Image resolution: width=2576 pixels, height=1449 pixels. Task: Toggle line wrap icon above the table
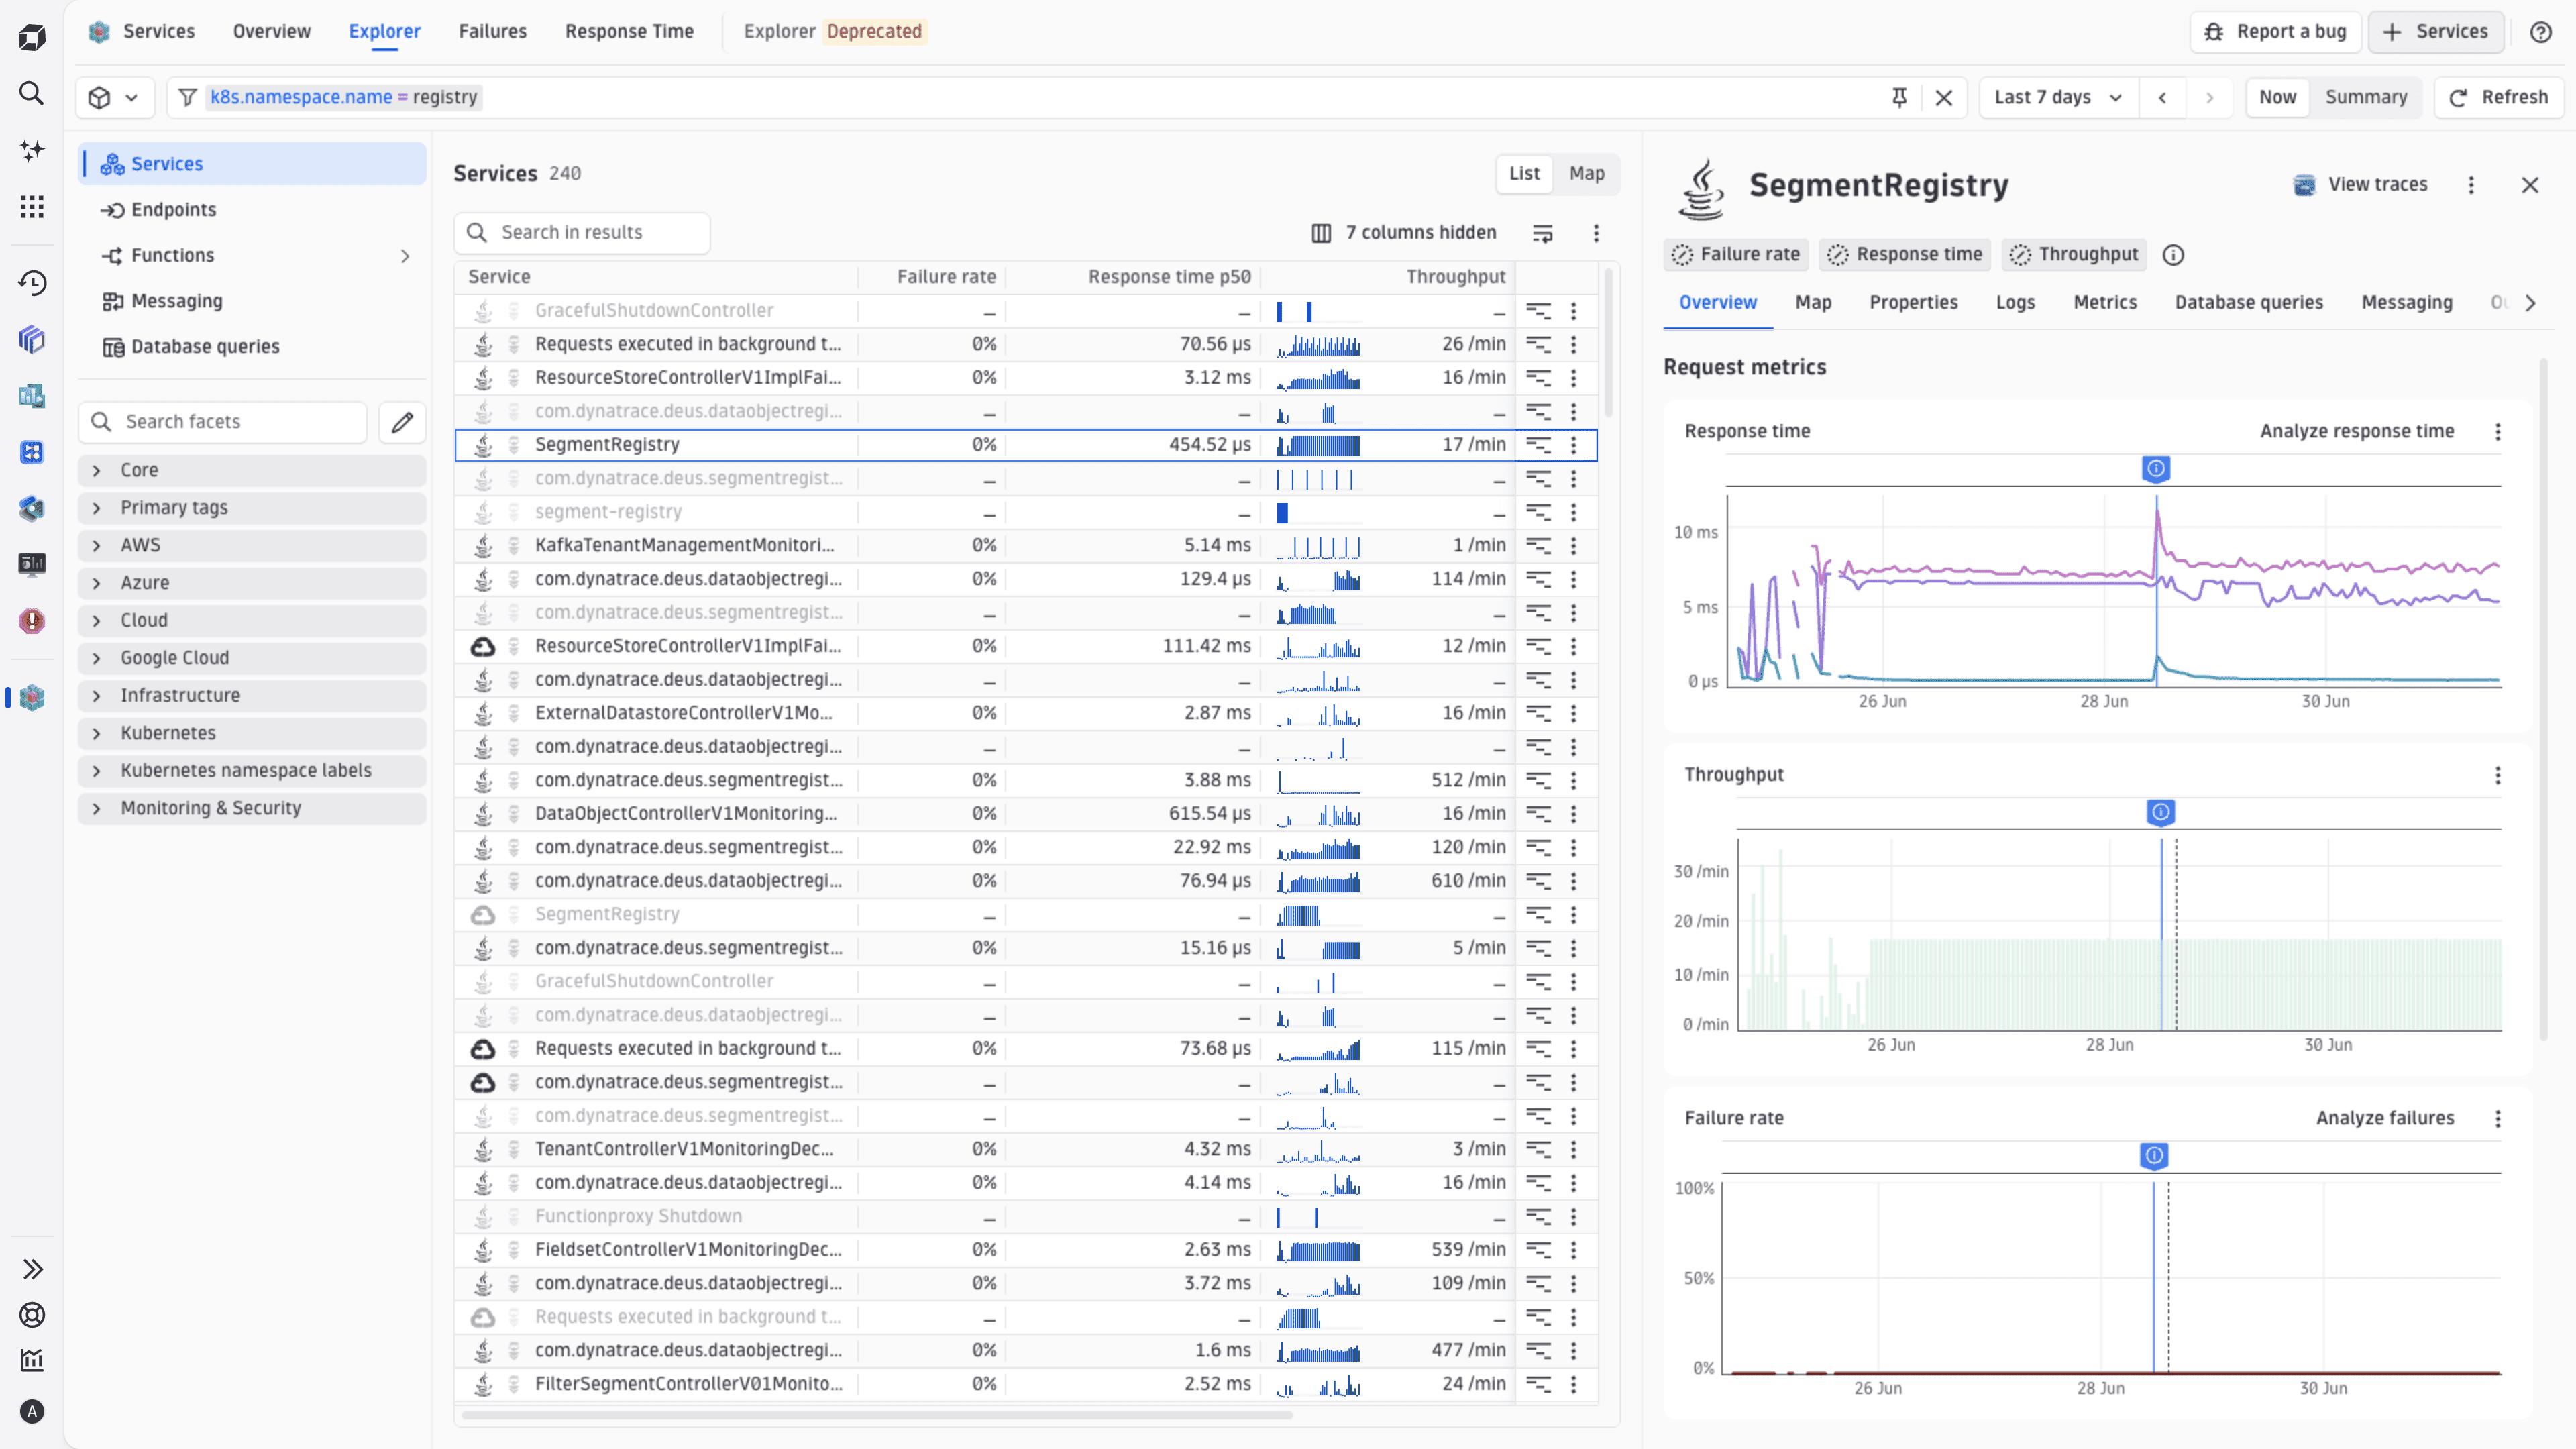(x=1543, y=233)
